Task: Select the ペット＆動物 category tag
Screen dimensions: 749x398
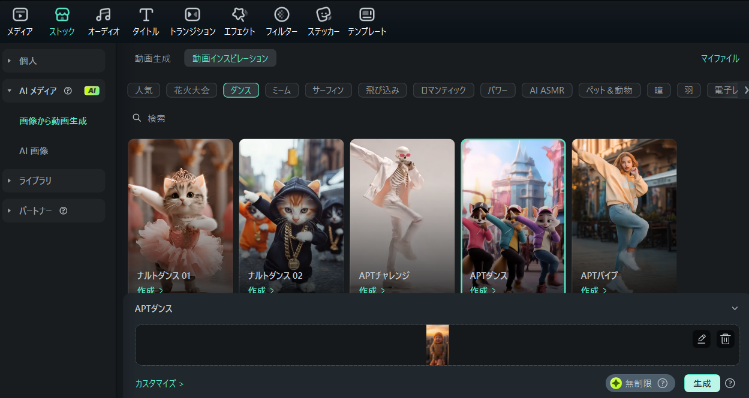Action: (x=610, y=90)
